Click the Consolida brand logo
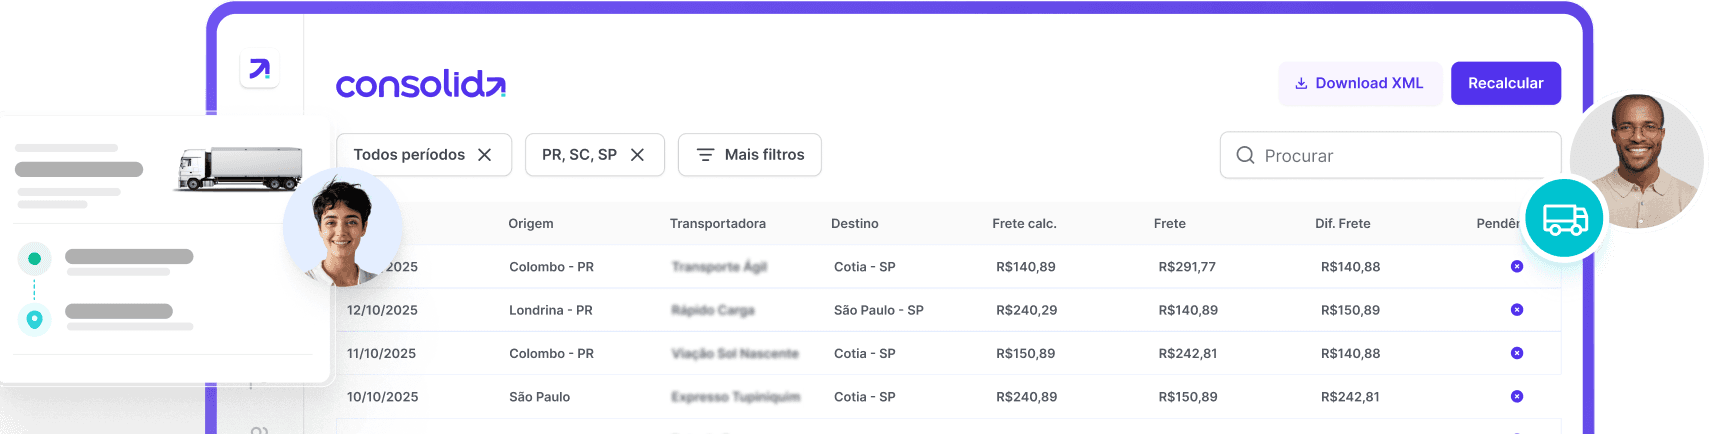 (x=421, y=84)
